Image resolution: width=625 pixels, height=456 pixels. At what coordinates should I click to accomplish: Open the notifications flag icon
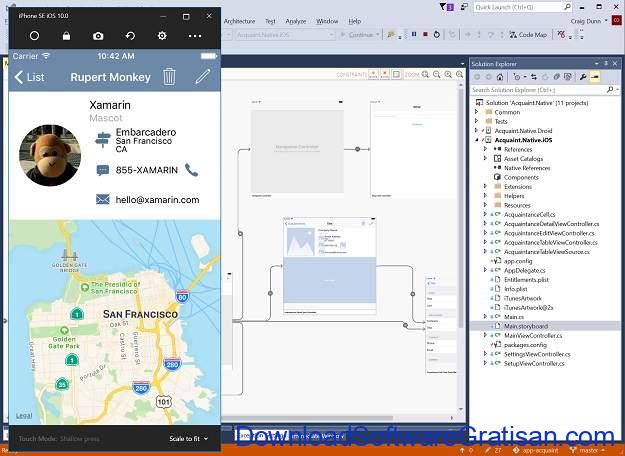(x=446, y=7)
